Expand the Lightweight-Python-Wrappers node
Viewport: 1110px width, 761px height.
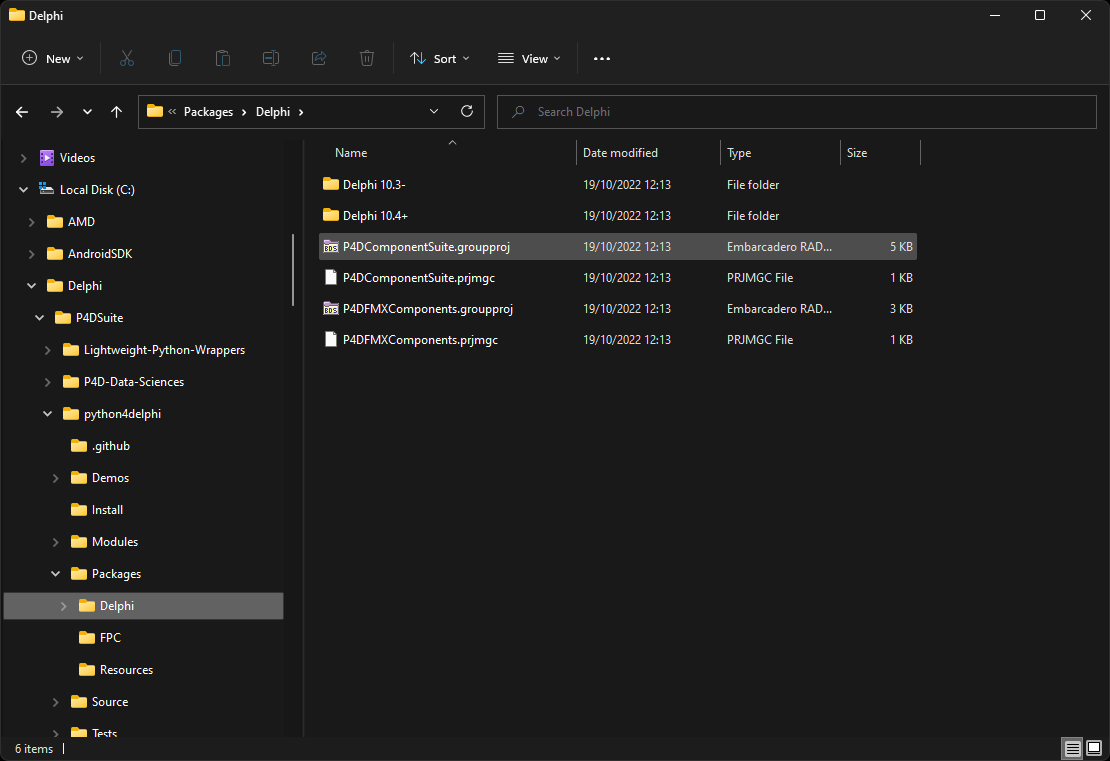pyautogui.click(x=47, y=350)
